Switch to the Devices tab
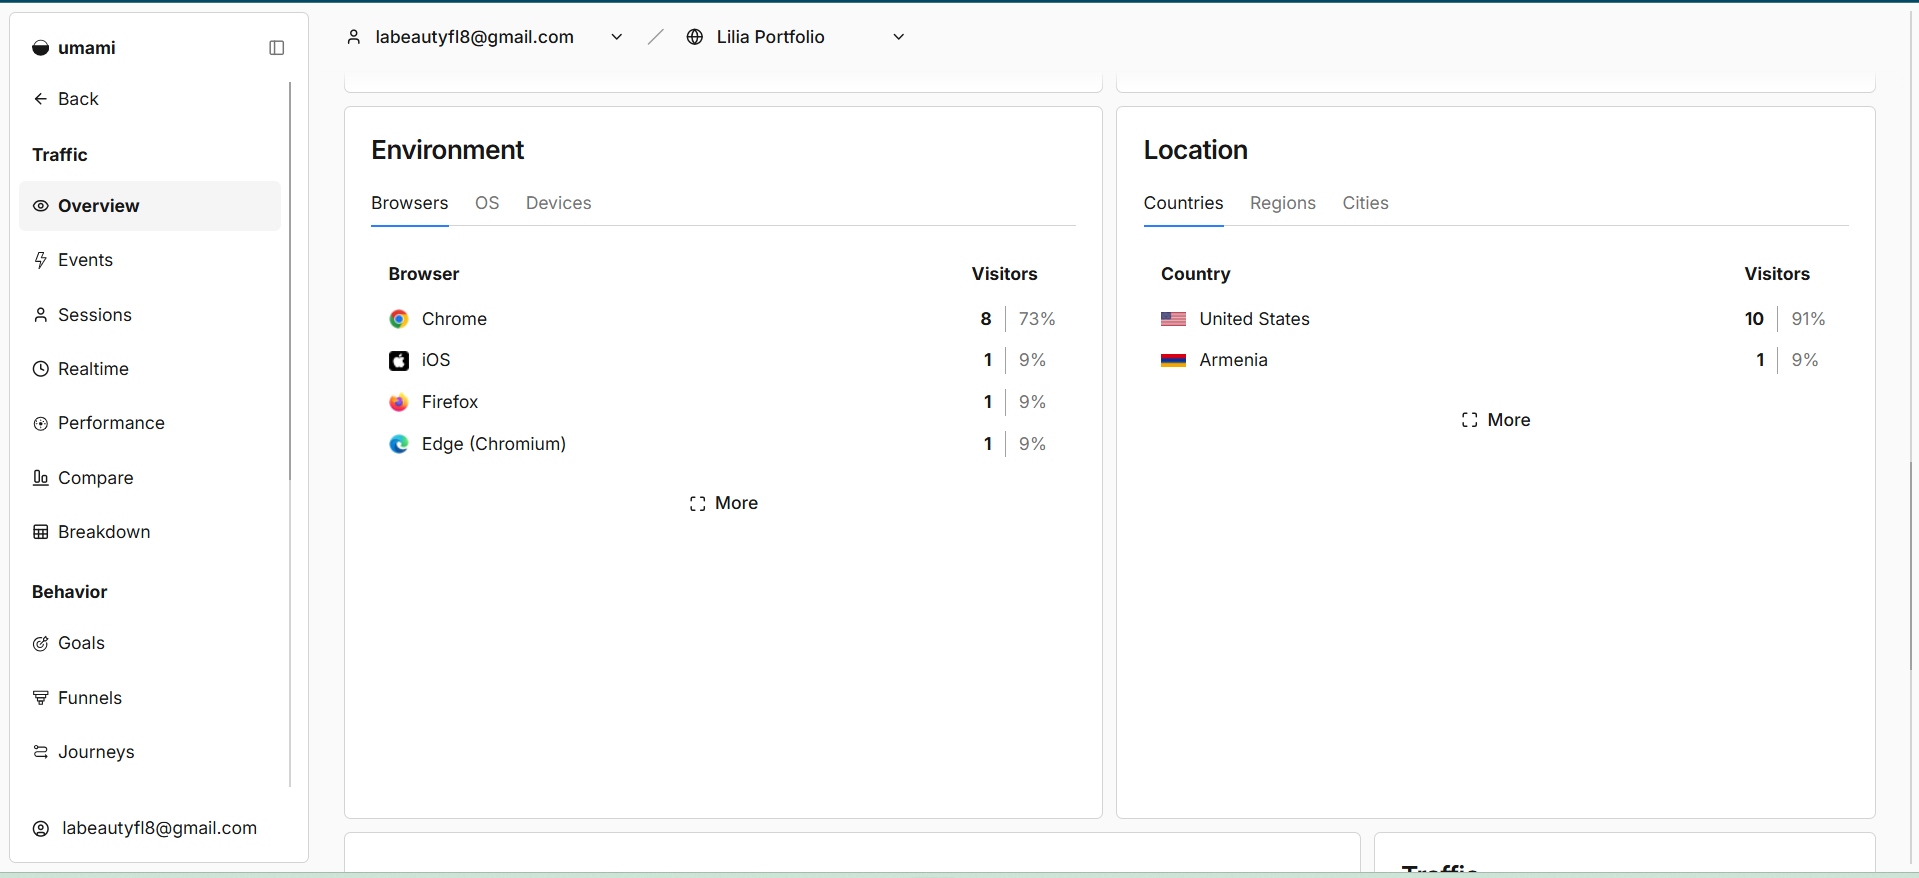 (558, 203)
